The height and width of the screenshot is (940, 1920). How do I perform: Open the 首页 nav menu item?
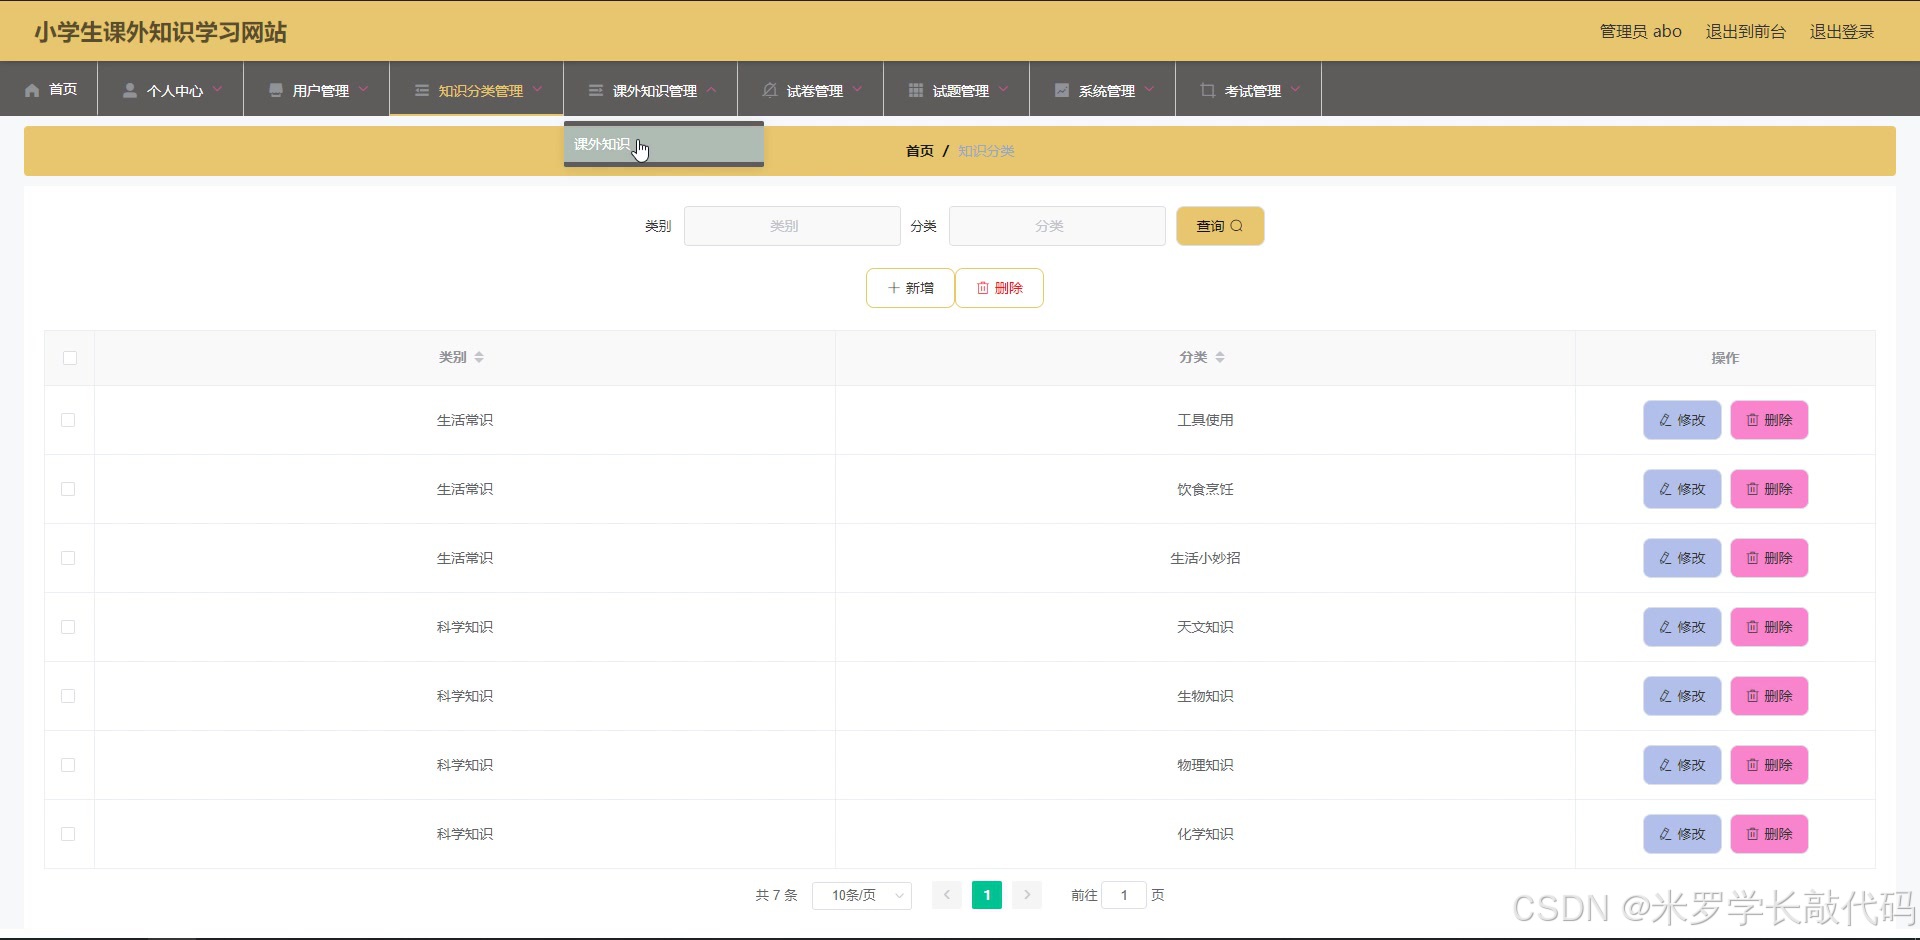click(x=50, y=89)
